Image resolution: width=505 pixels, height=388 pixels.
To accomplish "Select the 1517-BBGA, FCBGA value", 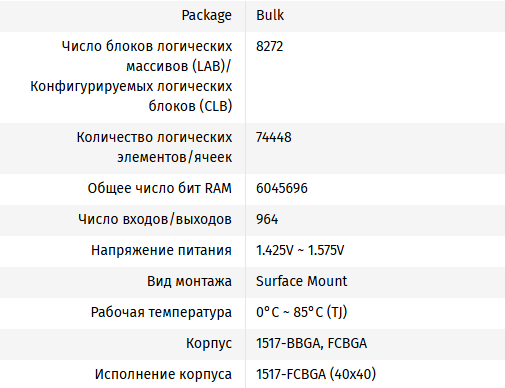I will 311,343.
